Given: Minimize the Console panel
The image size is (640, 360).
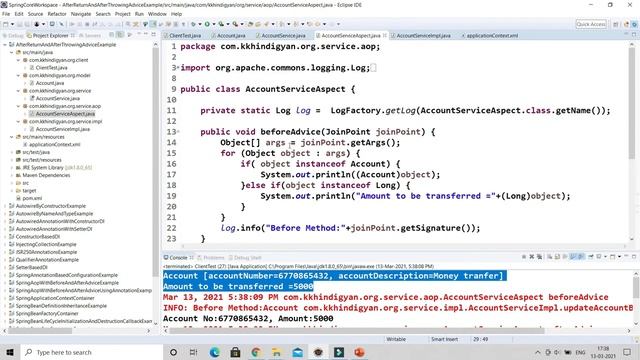Looking at the screenshot, I should pyautogui.click(x=626, y=256).
